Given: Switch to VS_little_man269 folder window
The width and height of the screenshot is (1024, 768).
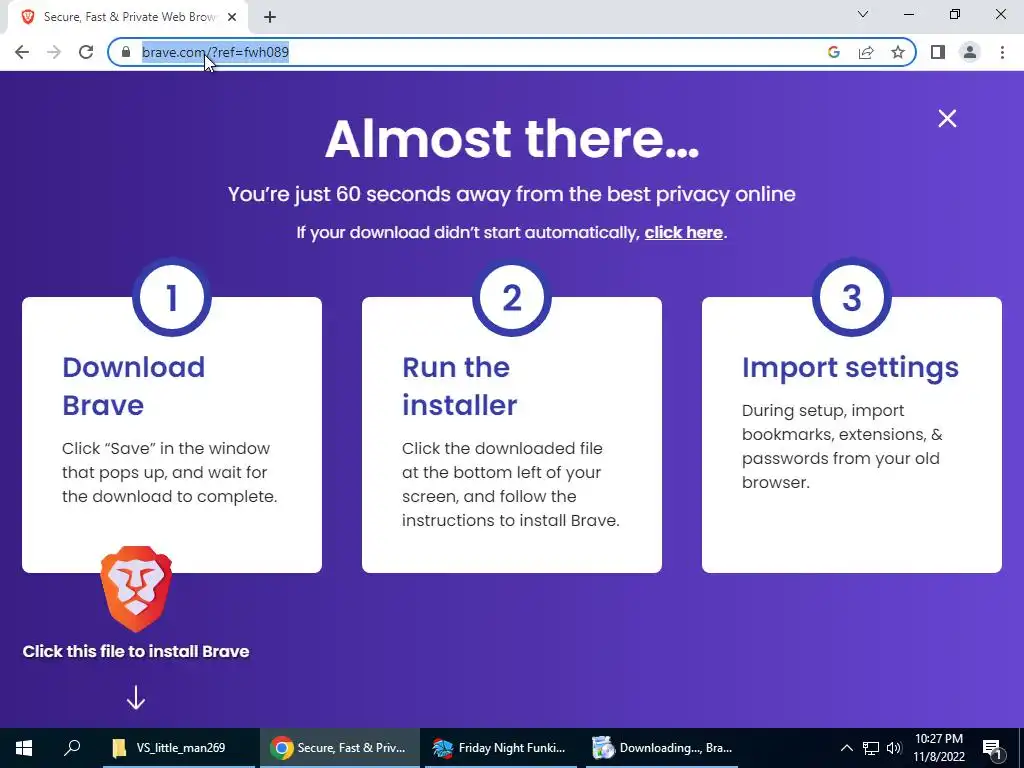Looking at the screenshot, I should 178,748.
